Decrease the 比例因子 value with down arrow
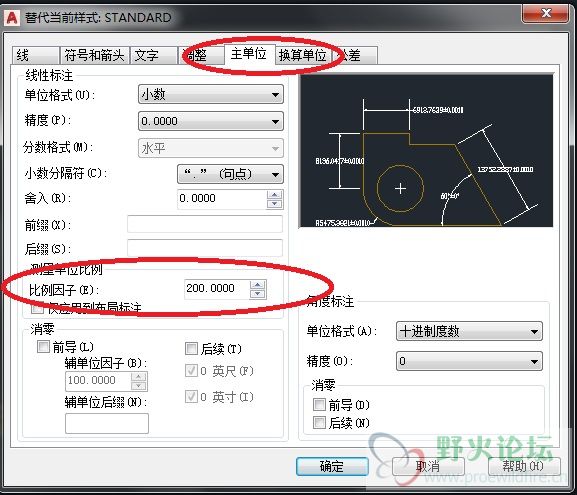 [x=258, y=294]
